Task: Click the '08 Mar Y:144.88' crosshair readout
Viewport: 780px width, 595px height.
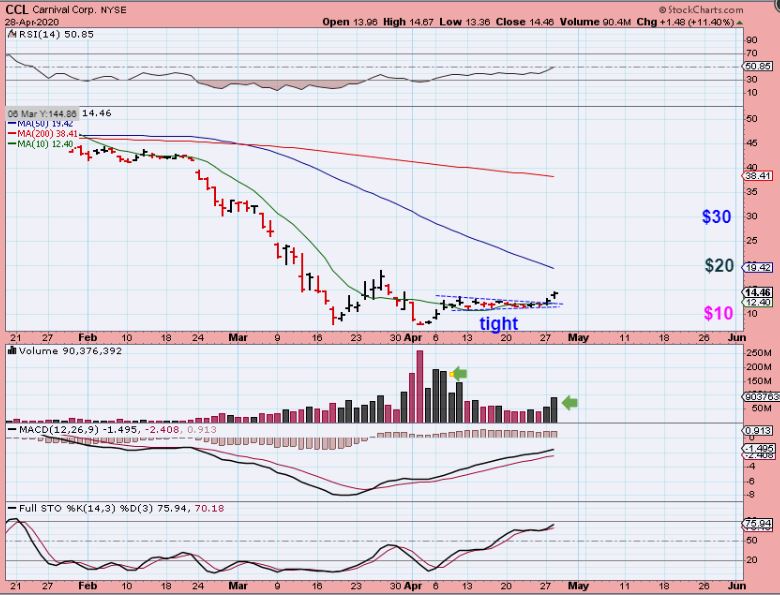Action: click(x=42, y=113)
